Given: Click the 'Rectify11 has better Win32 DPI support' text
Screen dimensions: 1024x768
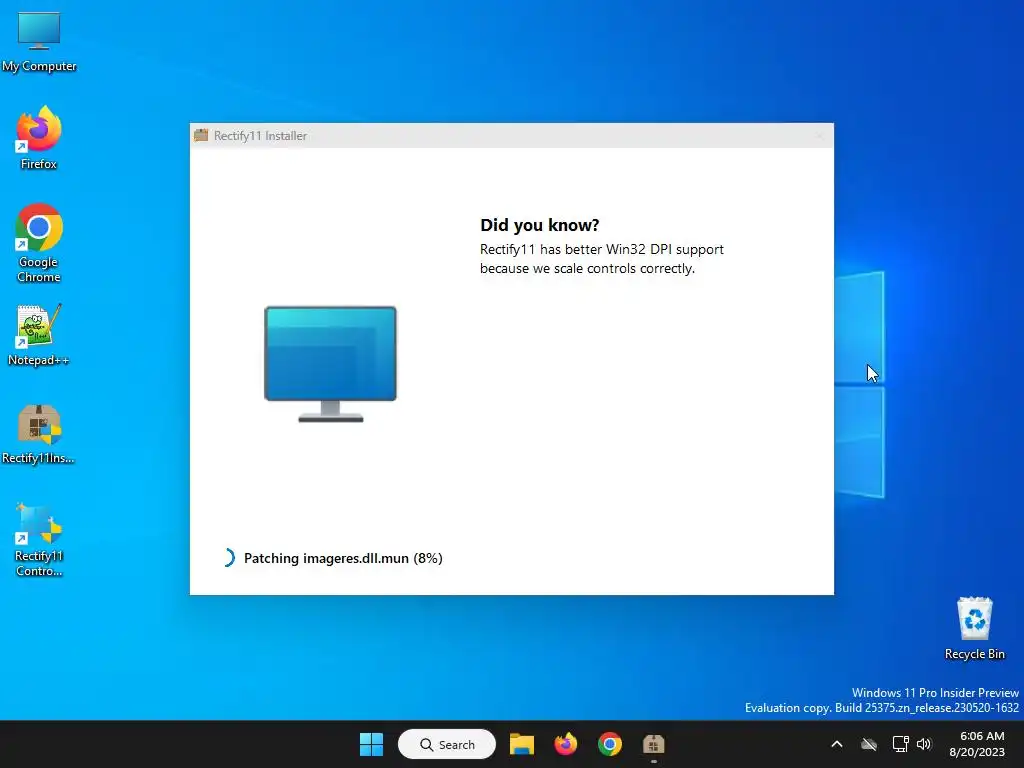Looking at the screenshot, I should [601, 249].
